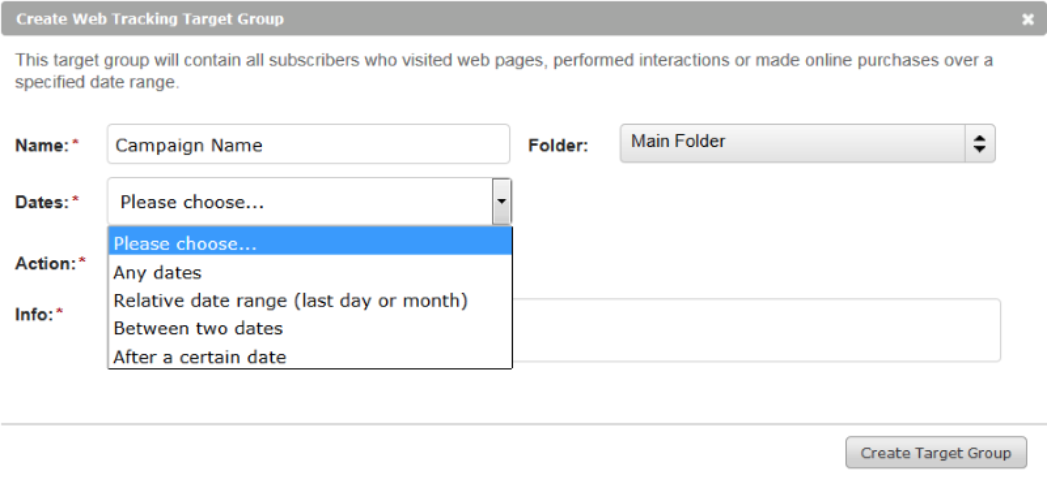
Task: Collapse the Dates list via its arrow button
Action: click(501, 202)
